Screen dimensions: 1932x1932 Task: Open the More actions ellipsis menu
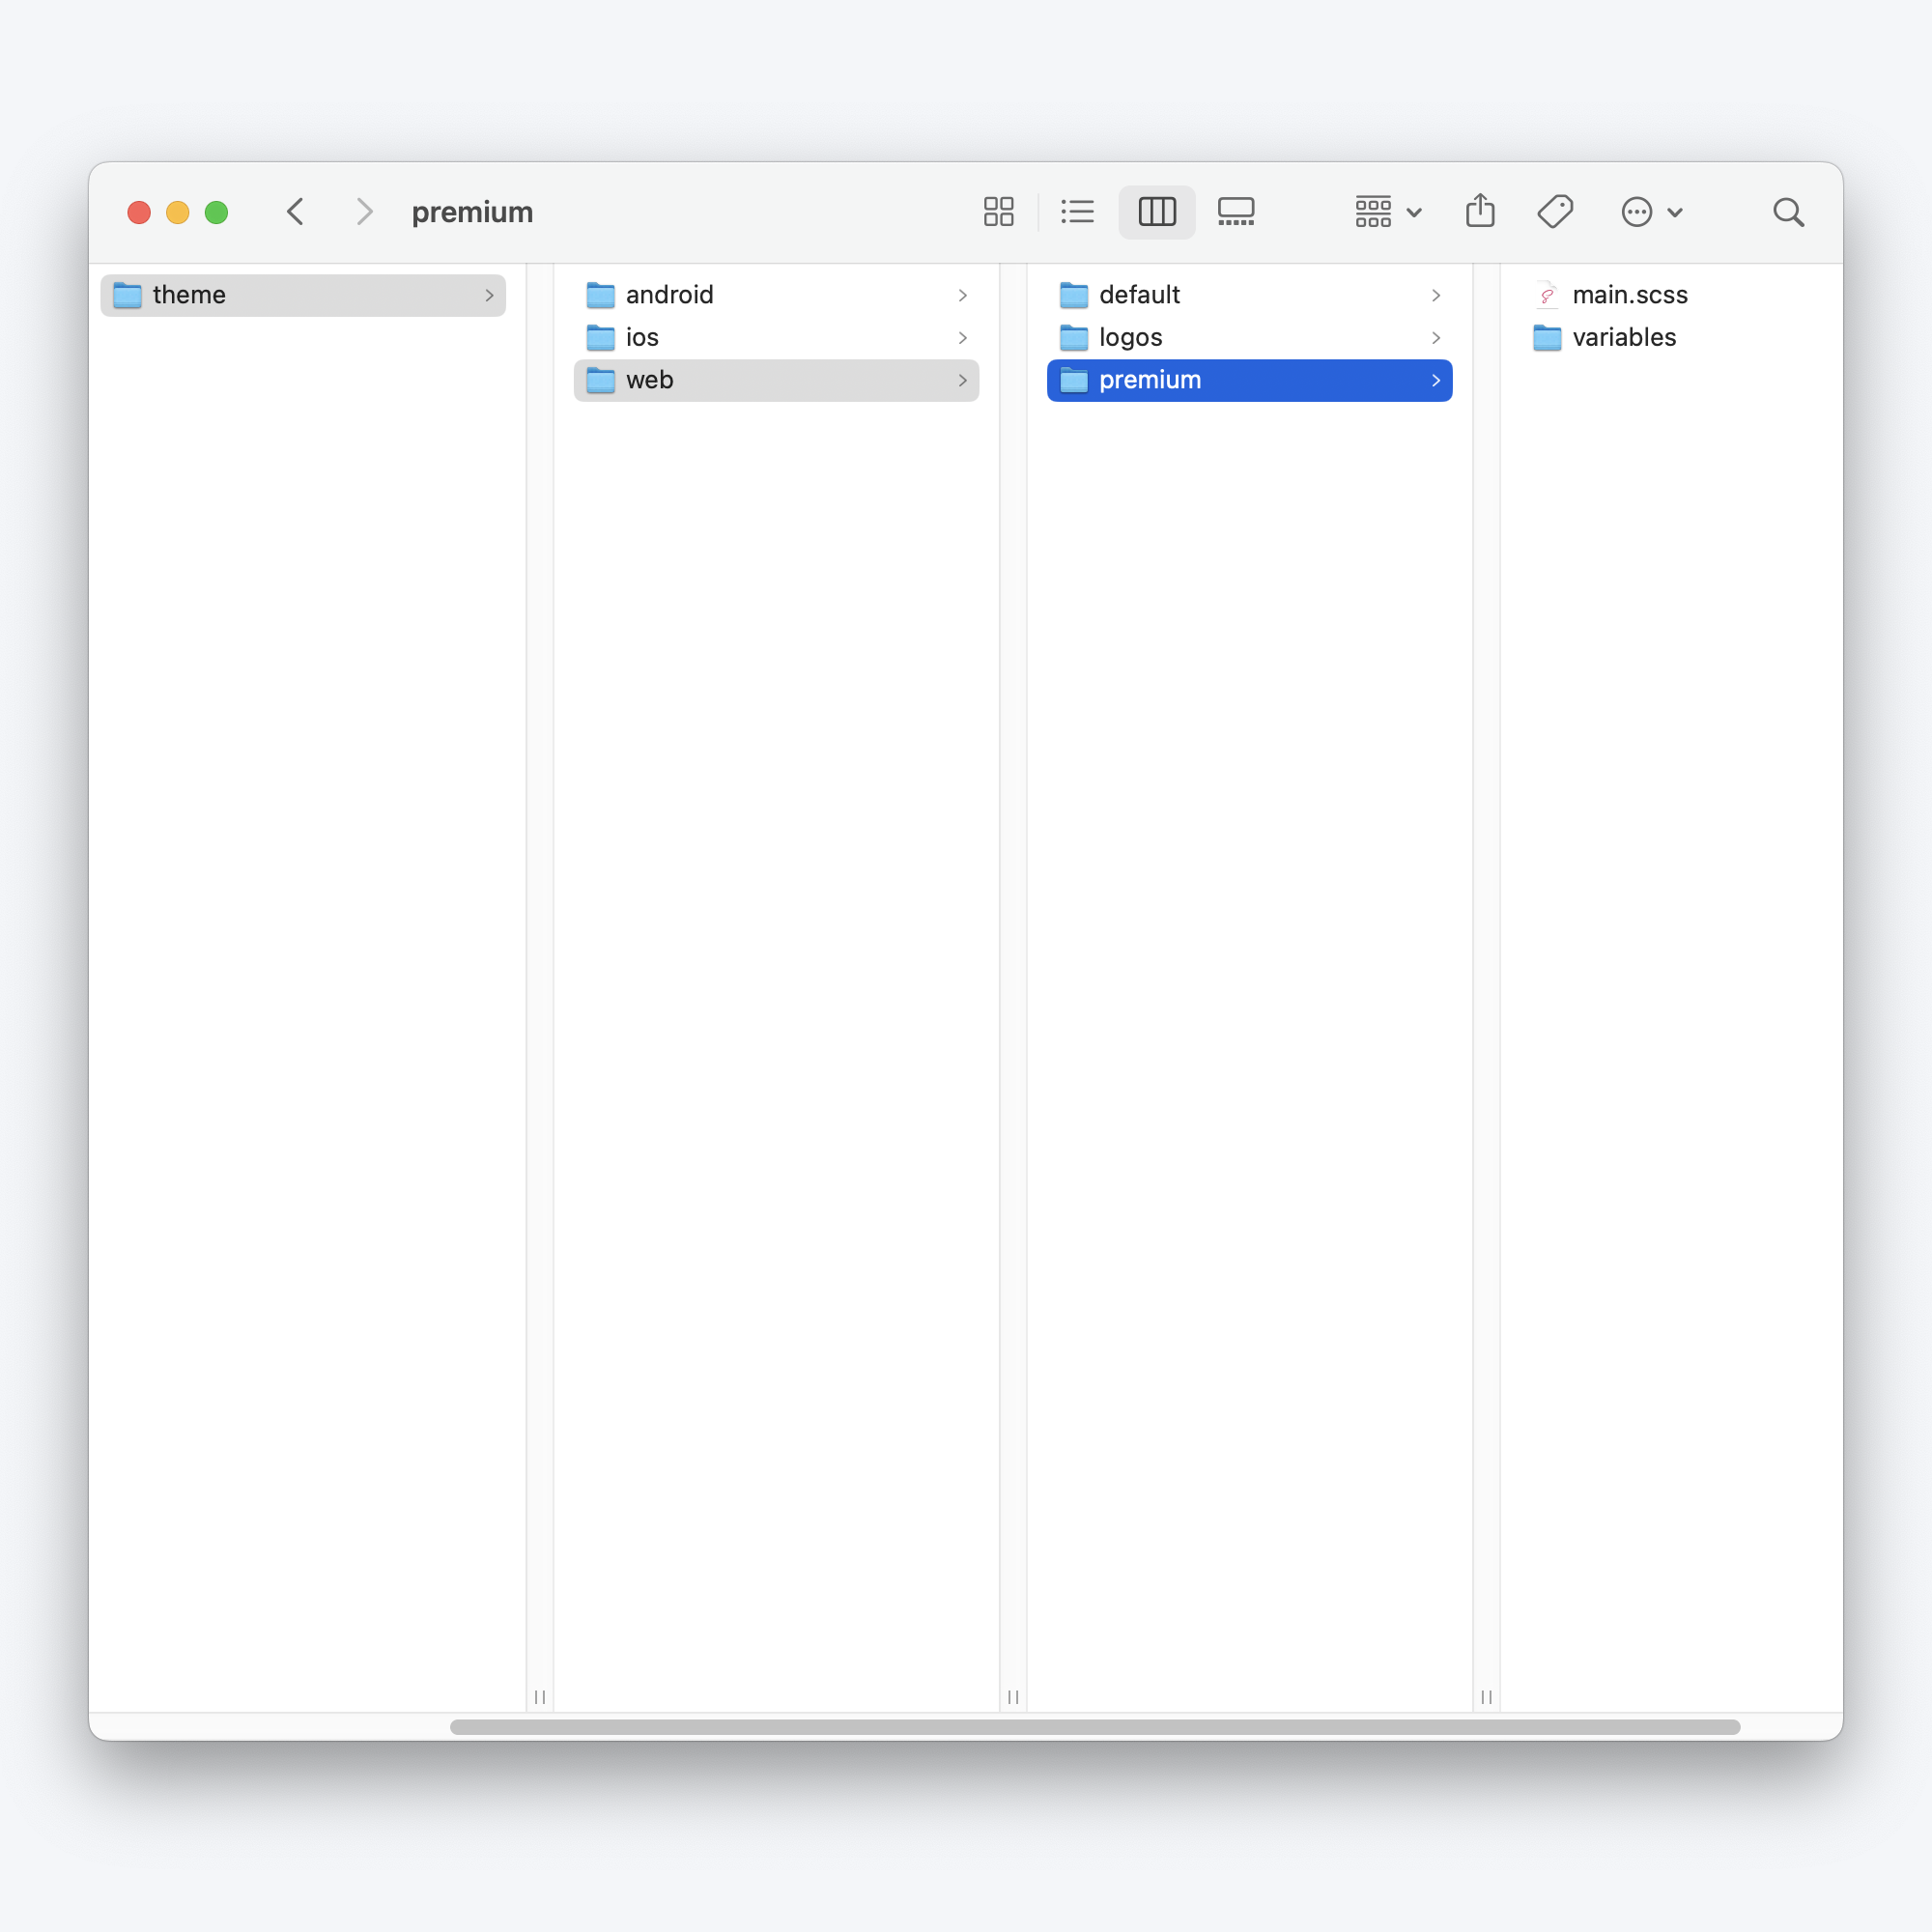tap(1652, 212)
